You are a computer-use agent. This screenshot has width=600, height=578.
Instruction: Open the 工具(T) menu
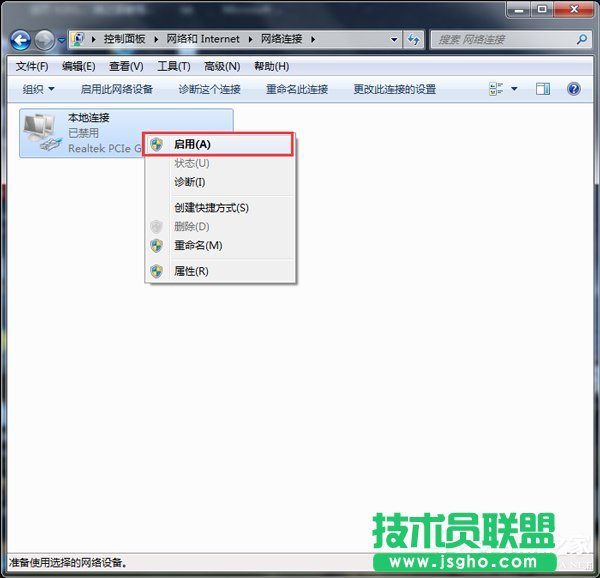click(174, 67)
